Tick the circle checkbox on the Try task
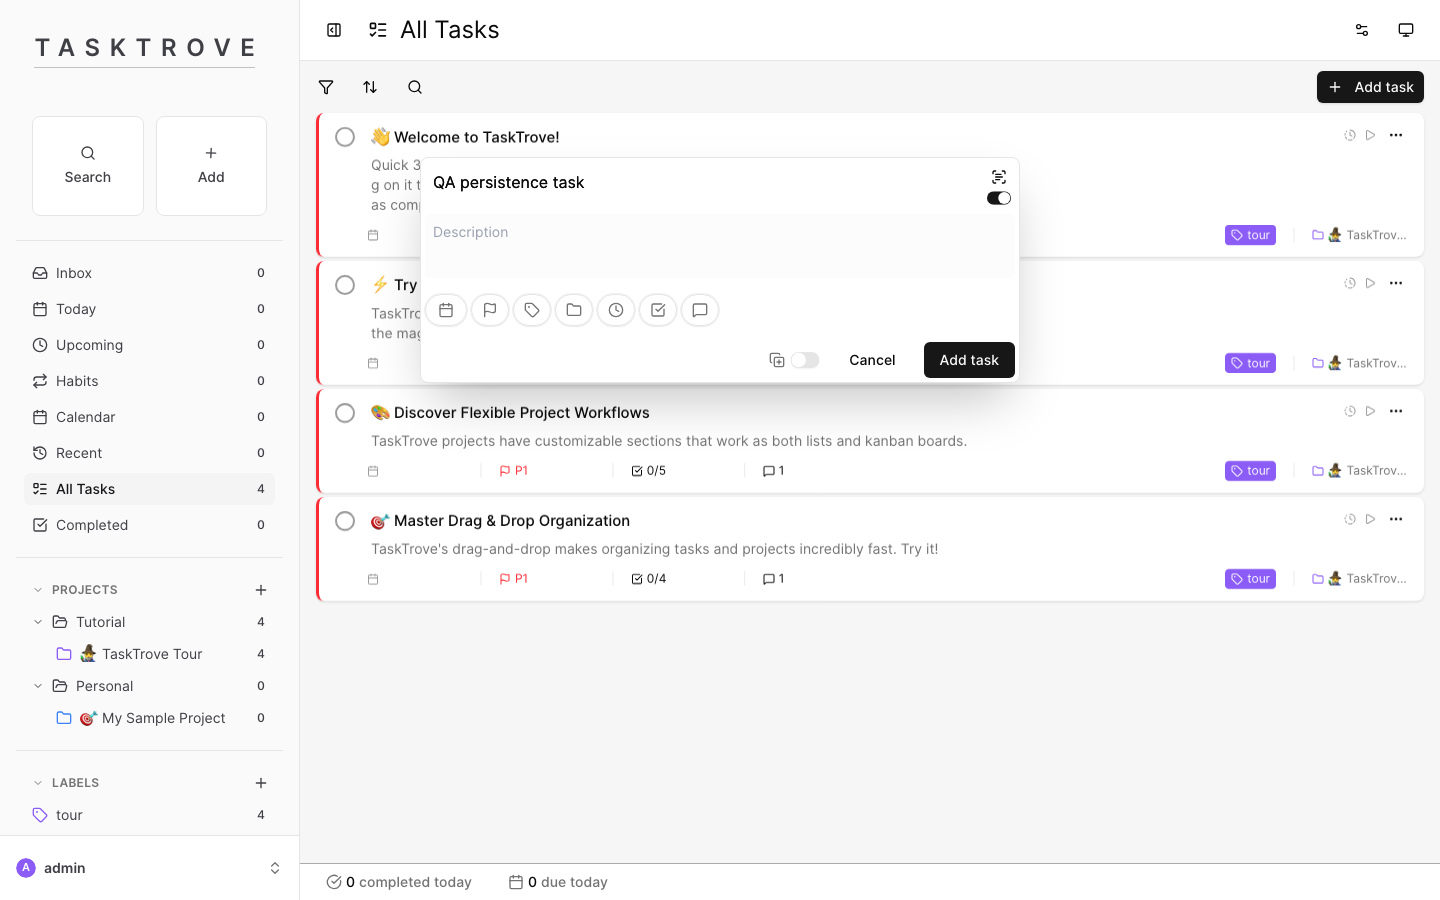 tap(345, 285)
